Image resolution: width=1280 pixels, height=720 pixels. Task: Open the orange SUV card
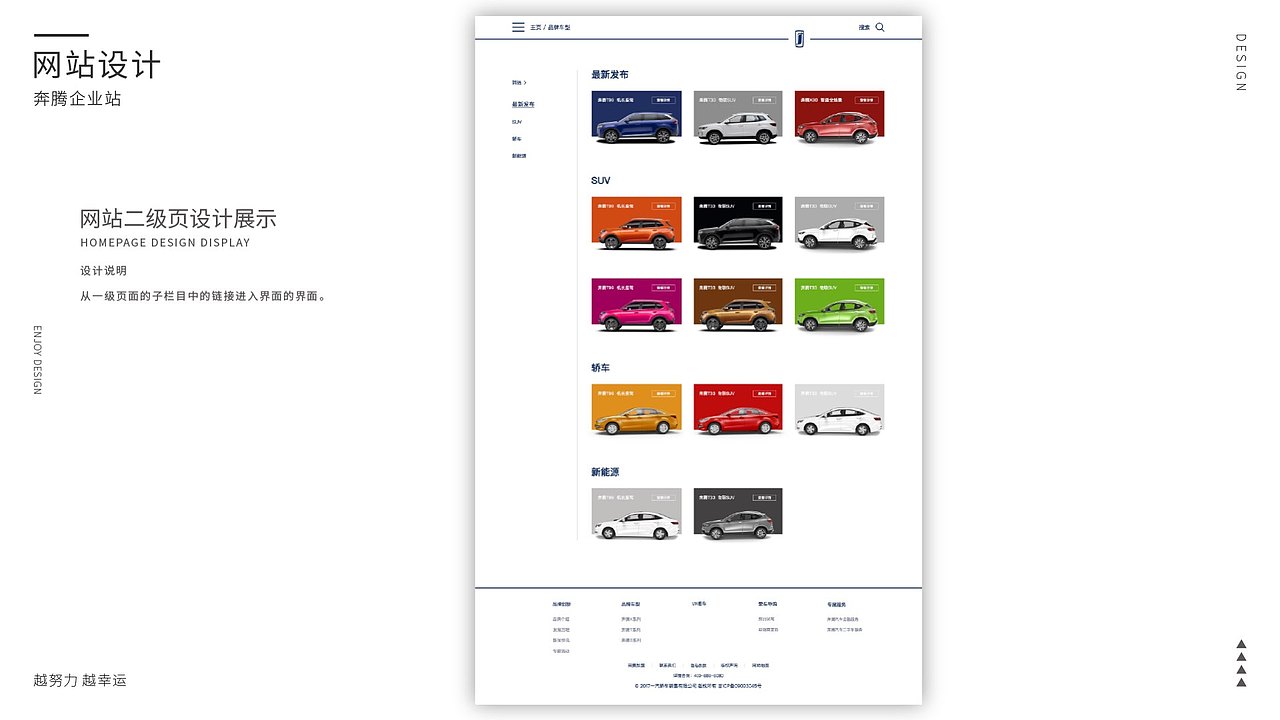point(637,224)
